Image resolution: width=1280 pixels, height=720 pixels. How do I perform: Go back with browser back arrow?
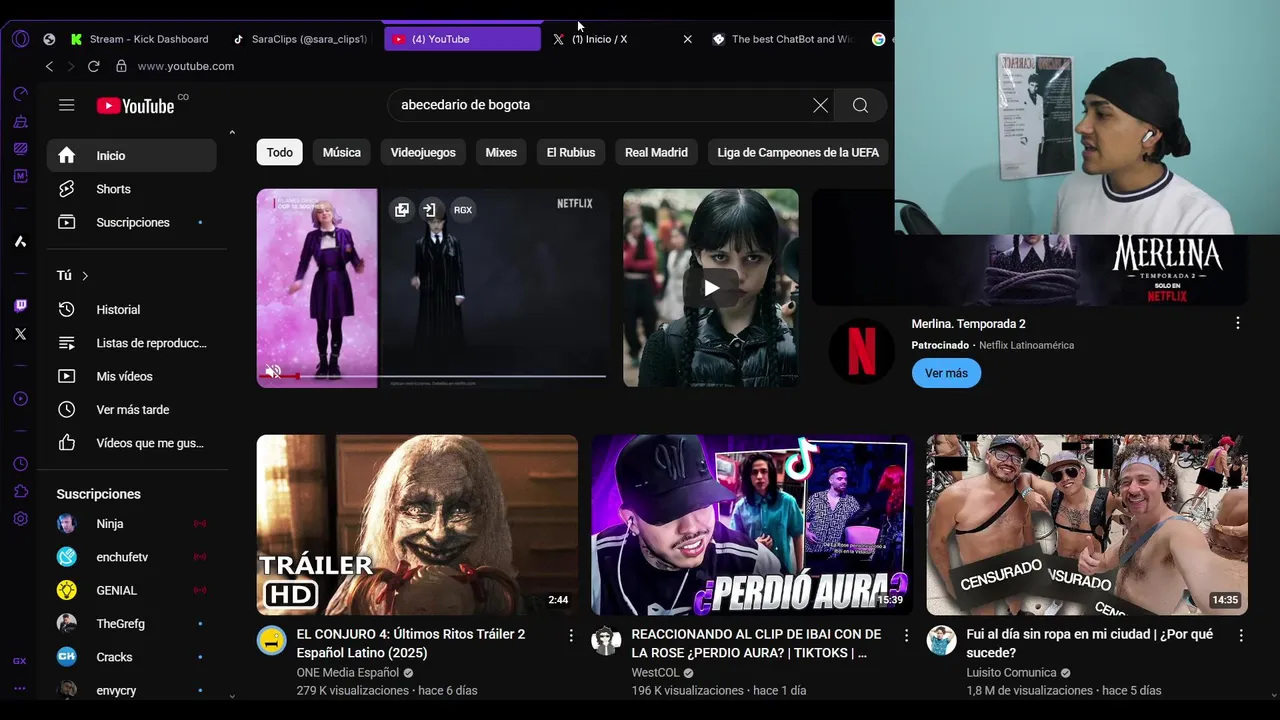49,66
